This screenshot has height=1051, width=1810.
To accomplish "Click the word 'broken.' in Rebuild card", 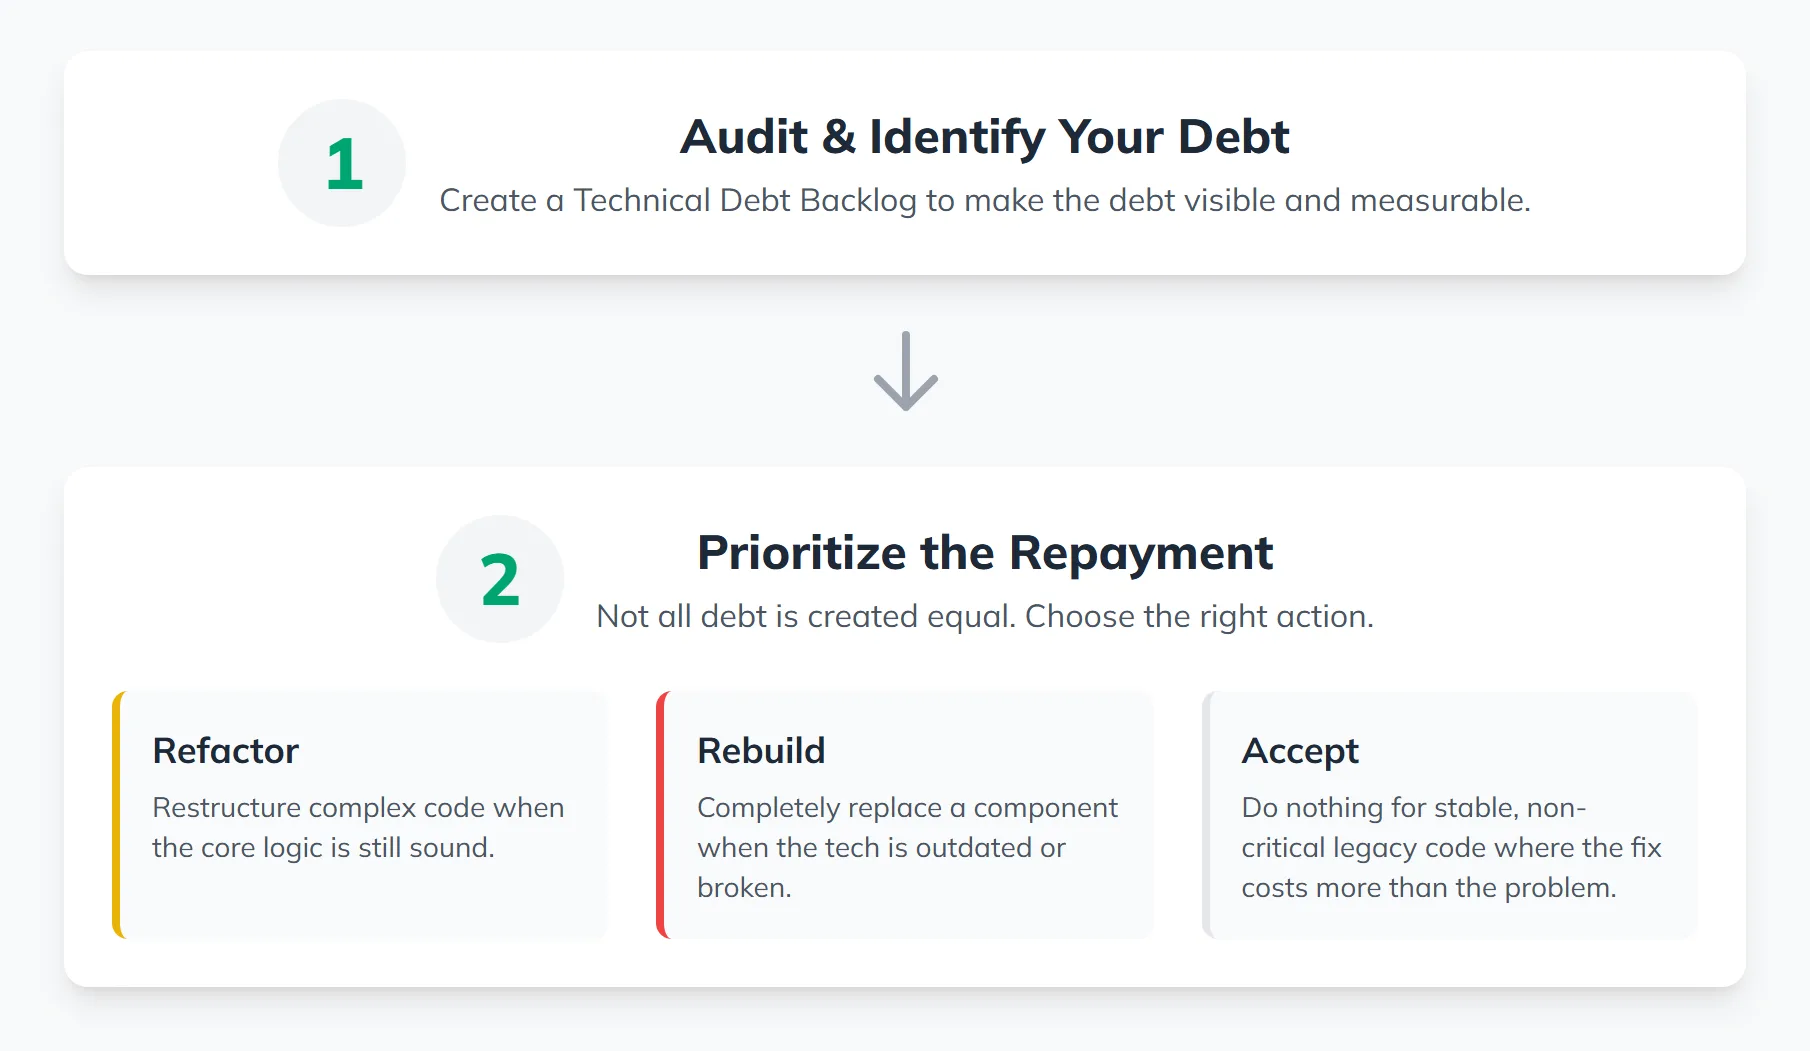I will 744,888.
